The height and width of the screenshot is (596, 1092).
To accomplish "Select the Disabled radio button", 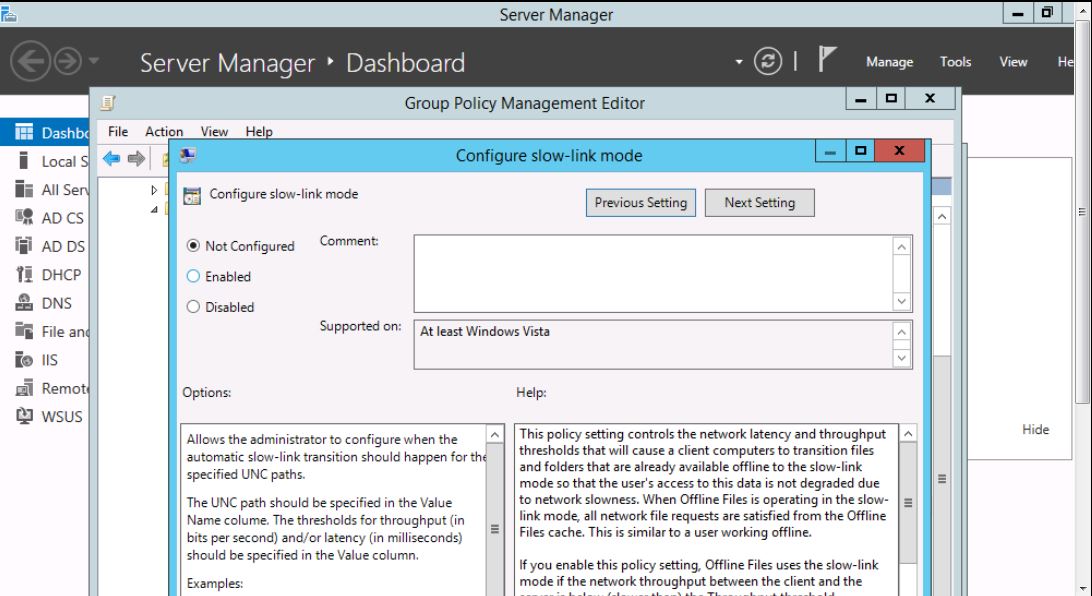I will click(x=193, y=307).
